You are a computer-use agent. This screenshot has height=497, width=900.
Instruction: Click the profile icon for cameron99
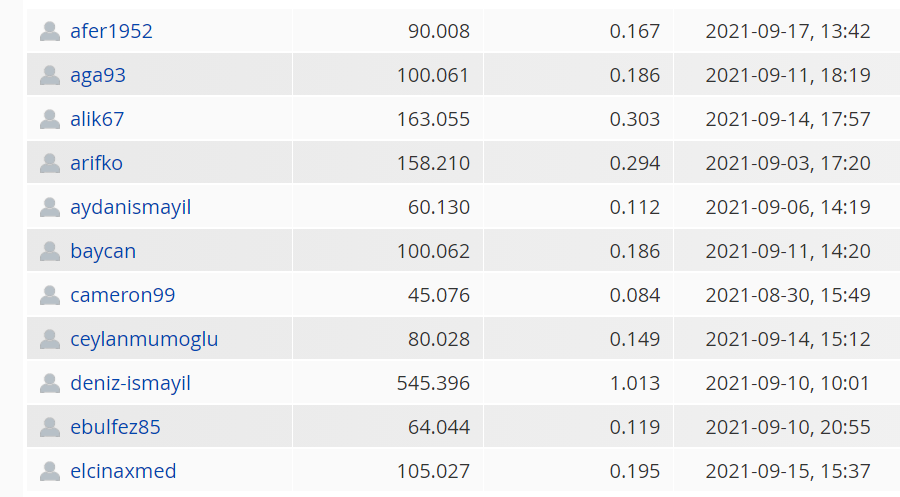tap(50, 295)
